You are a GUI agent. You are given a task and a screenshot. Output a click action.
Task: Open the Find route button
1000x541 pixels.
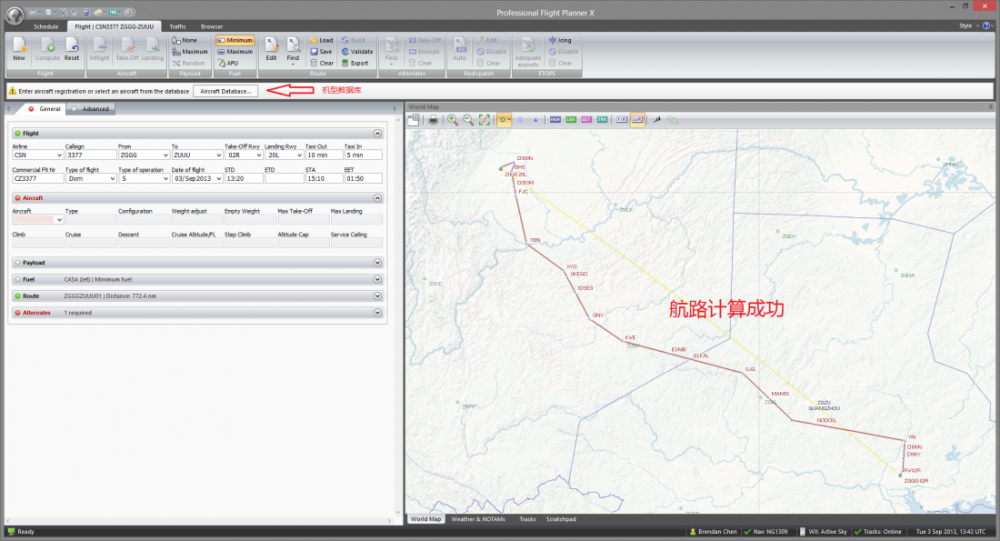coord(293,50)
